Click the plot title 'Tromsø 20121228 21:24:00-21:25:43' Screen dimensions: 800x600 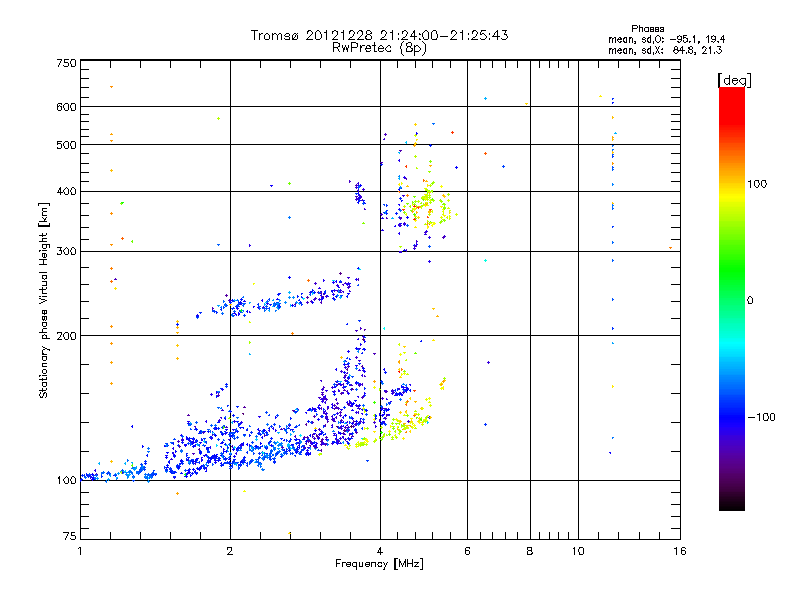point(379,35)
